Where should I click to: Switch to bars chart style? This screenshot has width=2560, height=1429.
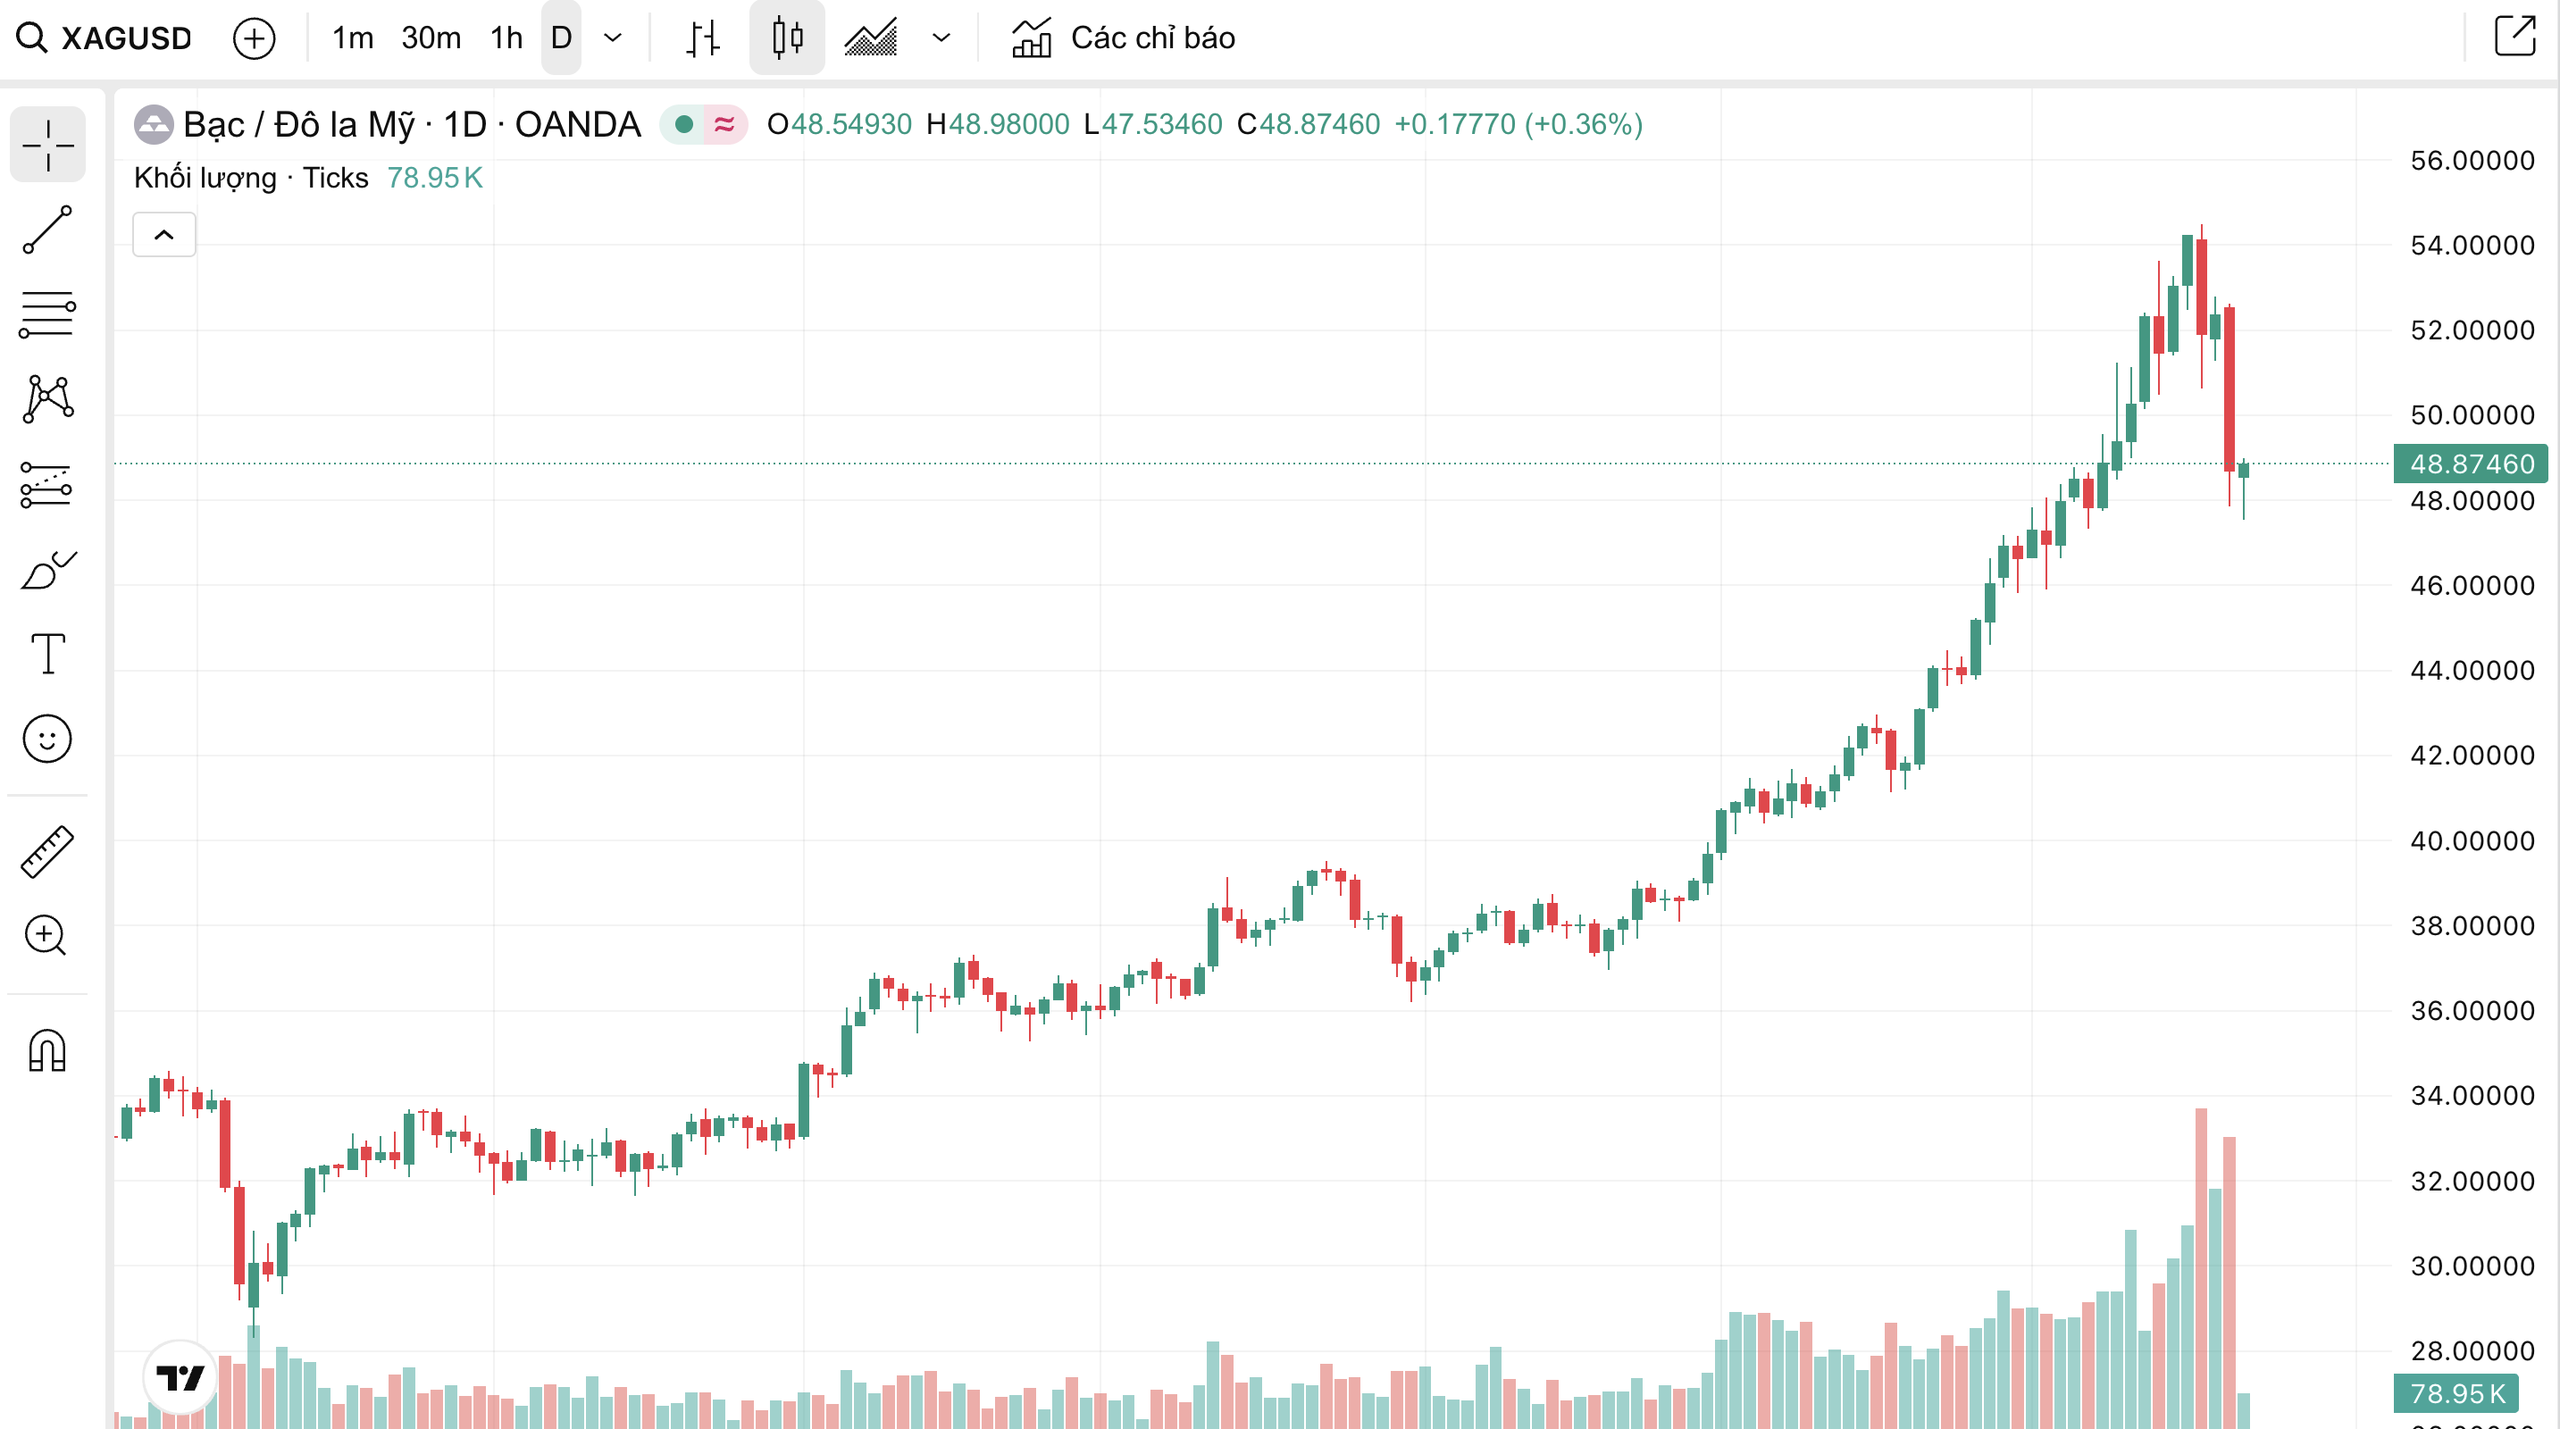703,38
